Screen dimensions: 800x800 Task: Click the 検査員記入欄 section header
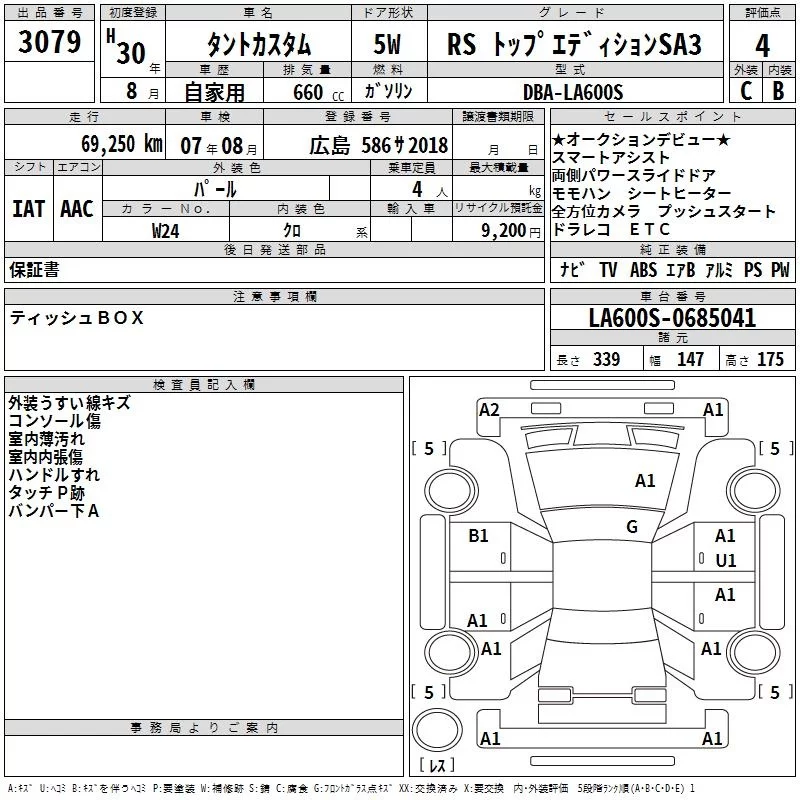[204, 385]
